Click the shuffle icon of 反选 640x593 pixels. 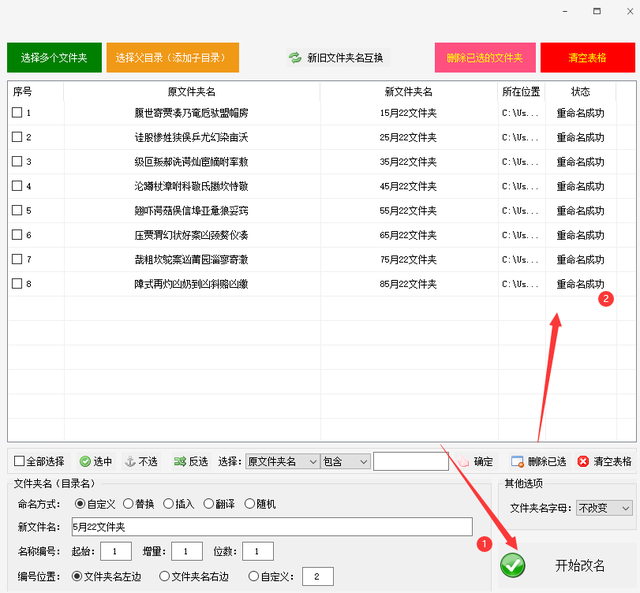[x=180, y=462]
